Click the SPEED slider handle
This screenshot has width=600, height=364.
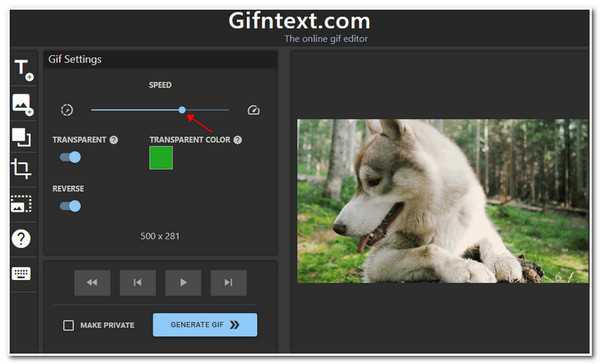(182, 110)
